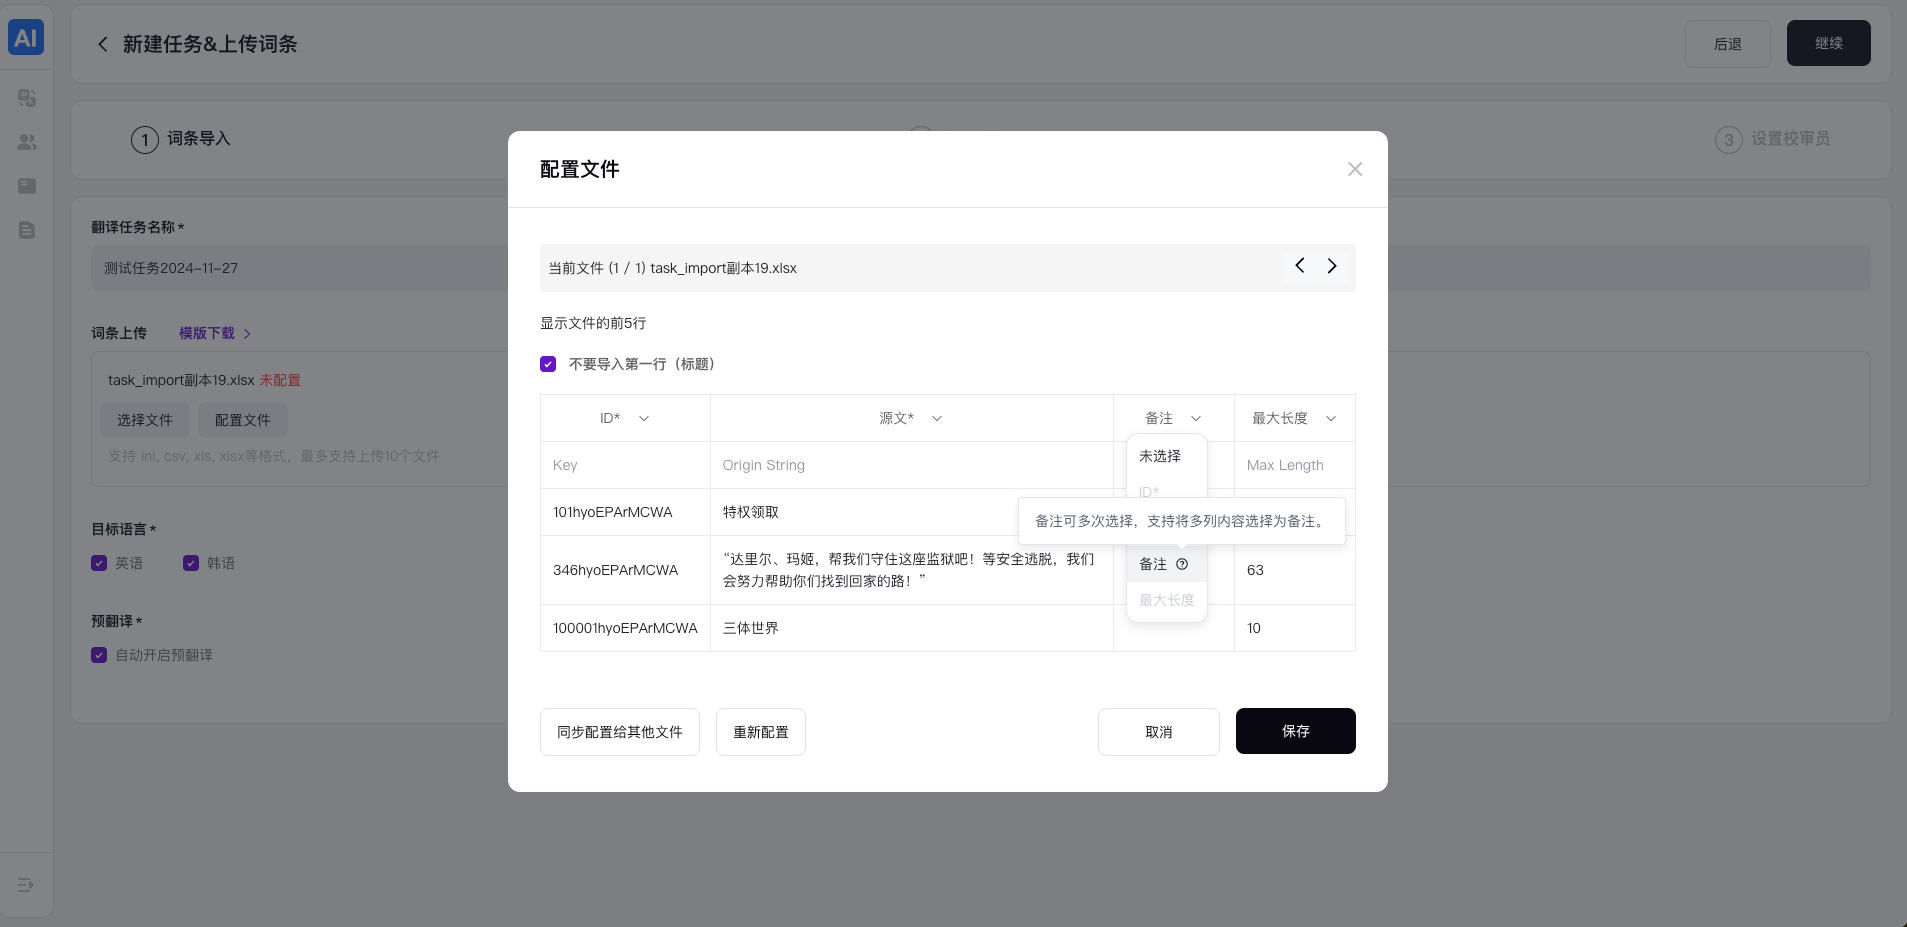Show next file with right chevron
1907x927 pixels.
pyautogui.click(x=1331, y=266)
